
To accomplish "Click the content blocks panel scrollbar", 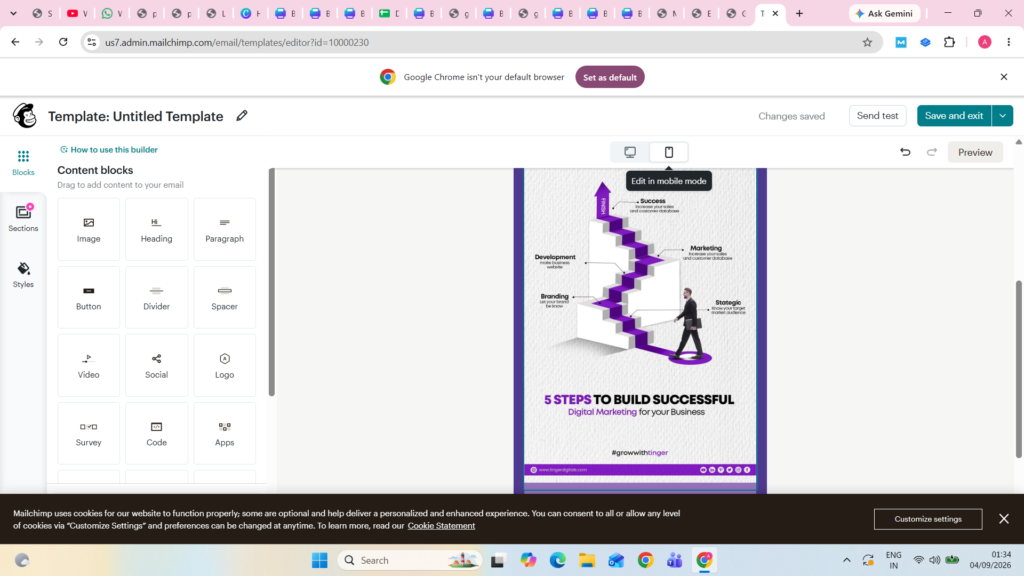I will click(x=272, y=282).
